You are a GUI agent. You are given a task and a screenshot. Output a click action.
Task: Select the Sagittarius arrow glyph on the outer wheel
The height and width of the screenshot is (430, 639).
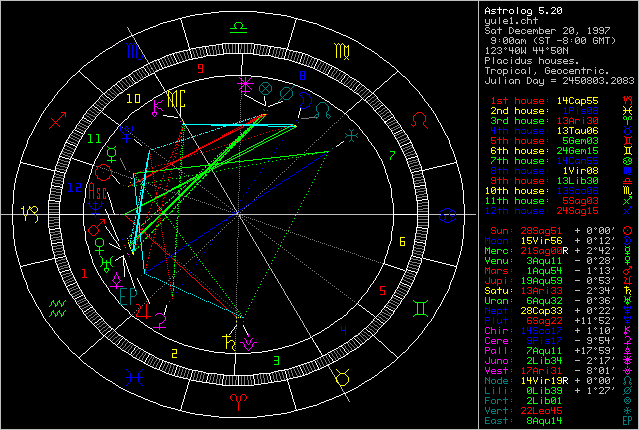(x=57, y=120)
